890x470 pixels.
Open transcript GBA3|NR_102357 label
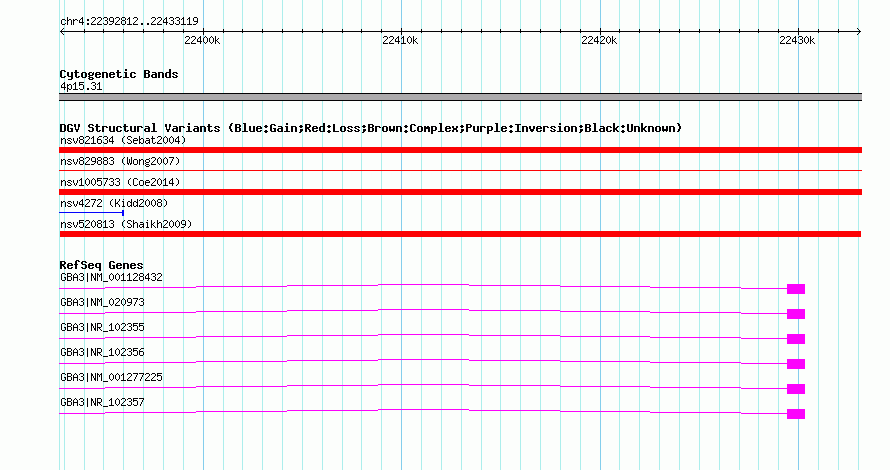tap(102, 402)
